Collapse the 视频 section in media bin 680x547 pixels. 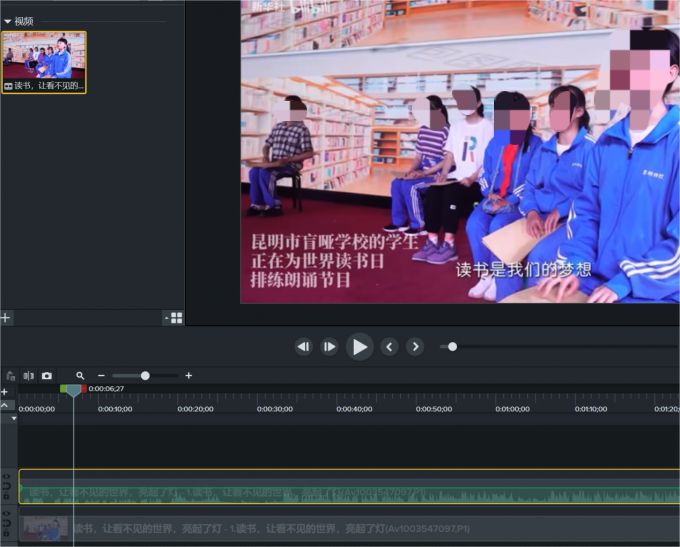pos(8,21)
